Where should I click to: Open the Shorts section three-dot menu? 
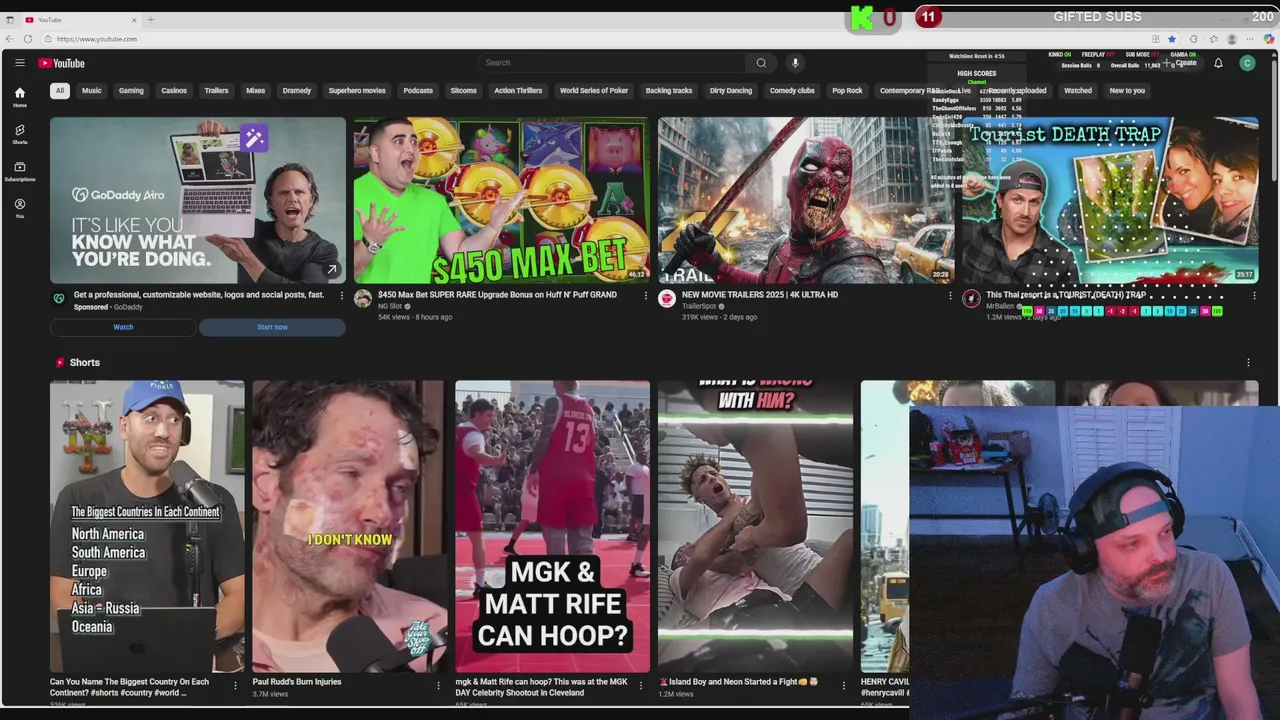point(1248,363)
